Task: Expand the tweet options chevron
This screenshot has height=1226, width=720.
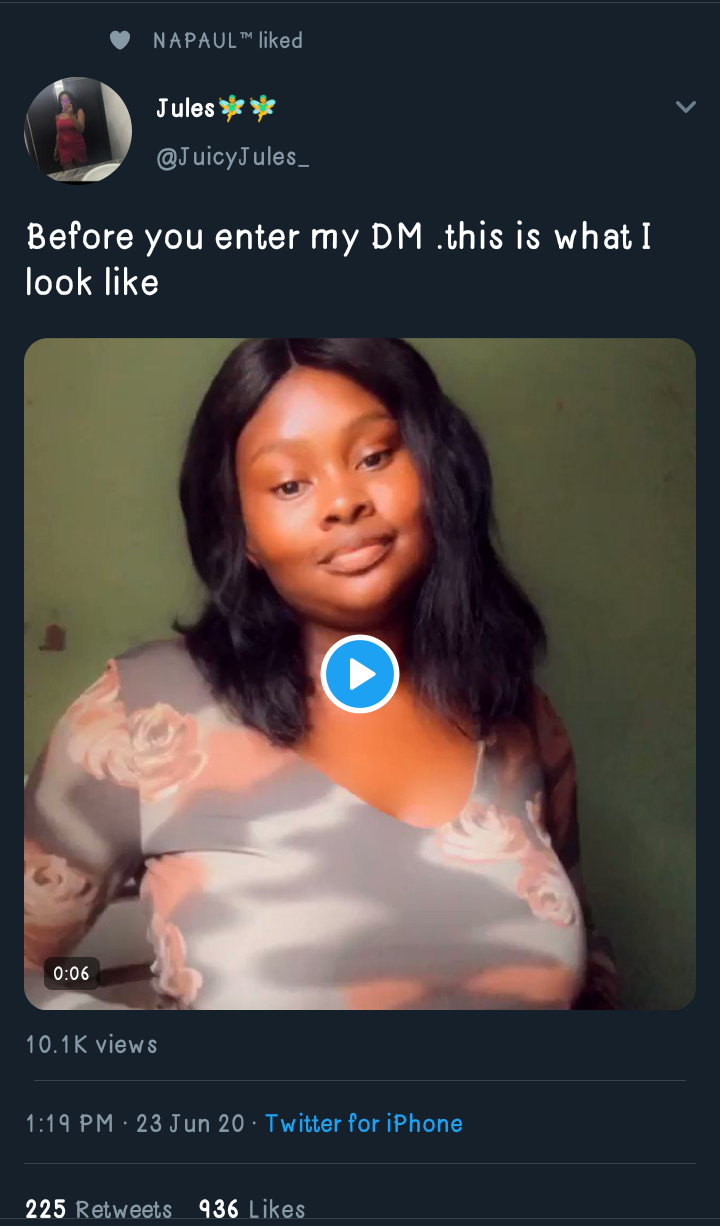Action: [685, 107]
